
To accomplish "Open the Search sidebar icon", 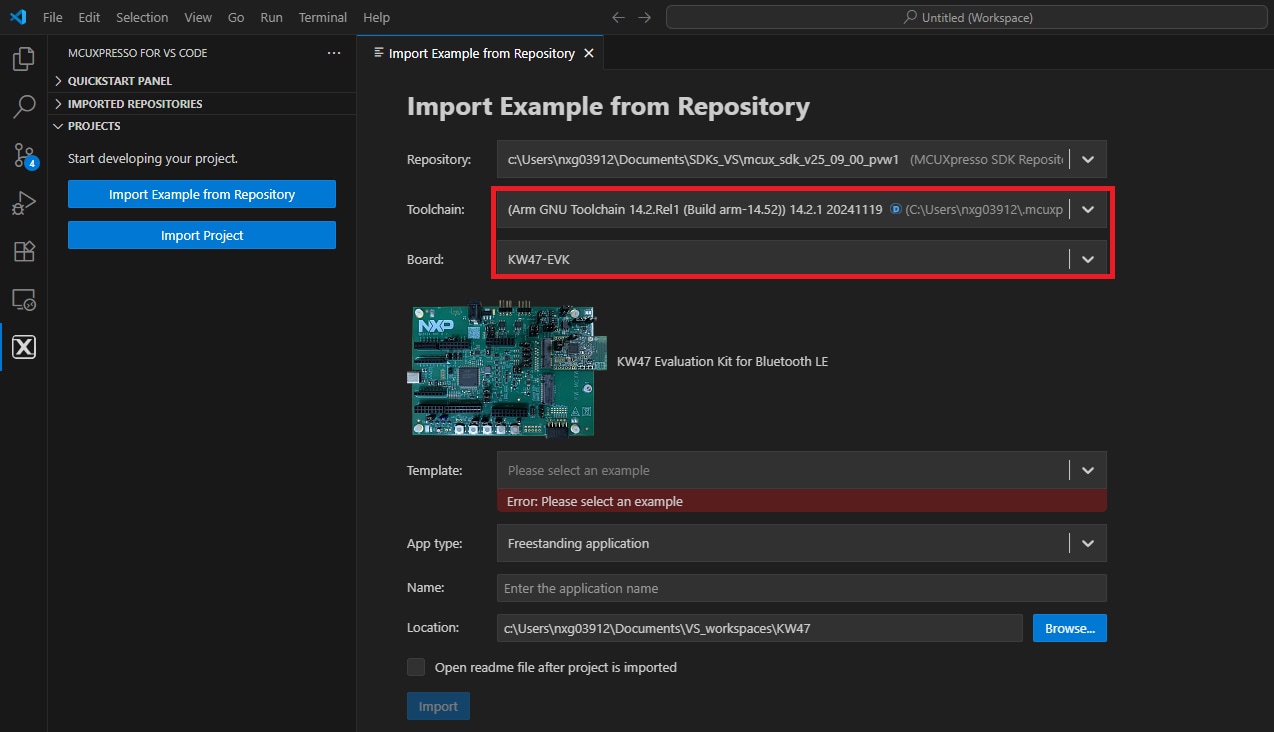I will click(22, 107).
